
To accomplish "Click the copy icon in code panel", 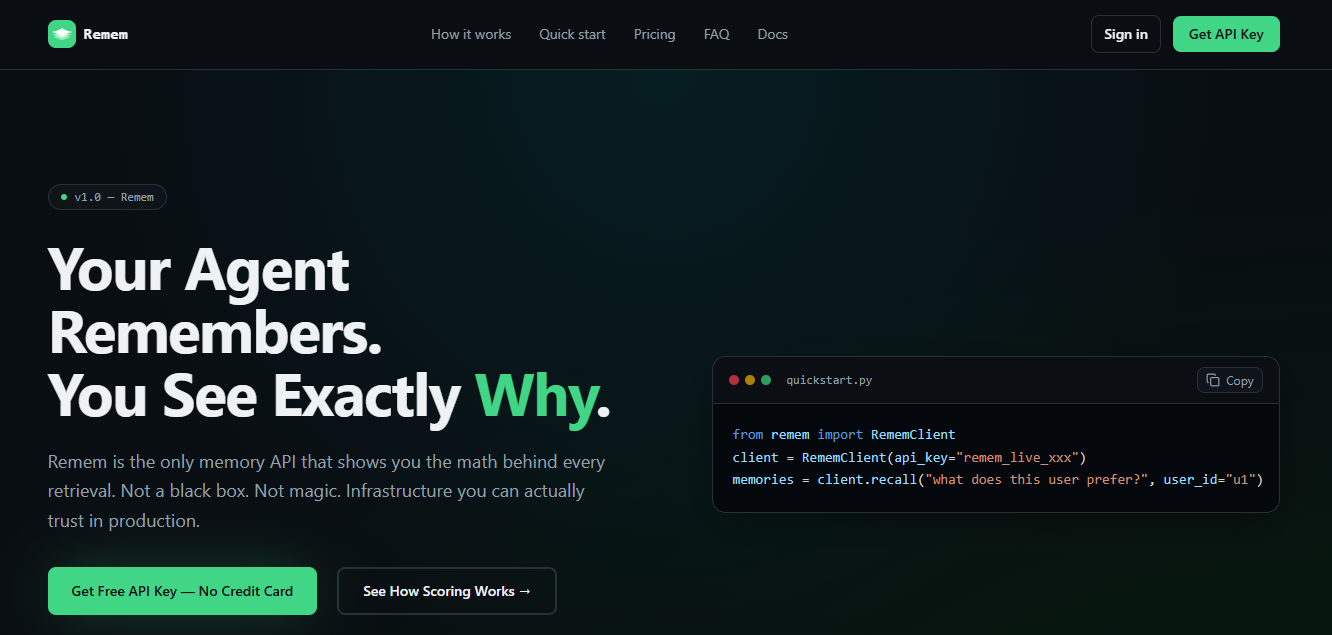I will [x=1213, y=380].
